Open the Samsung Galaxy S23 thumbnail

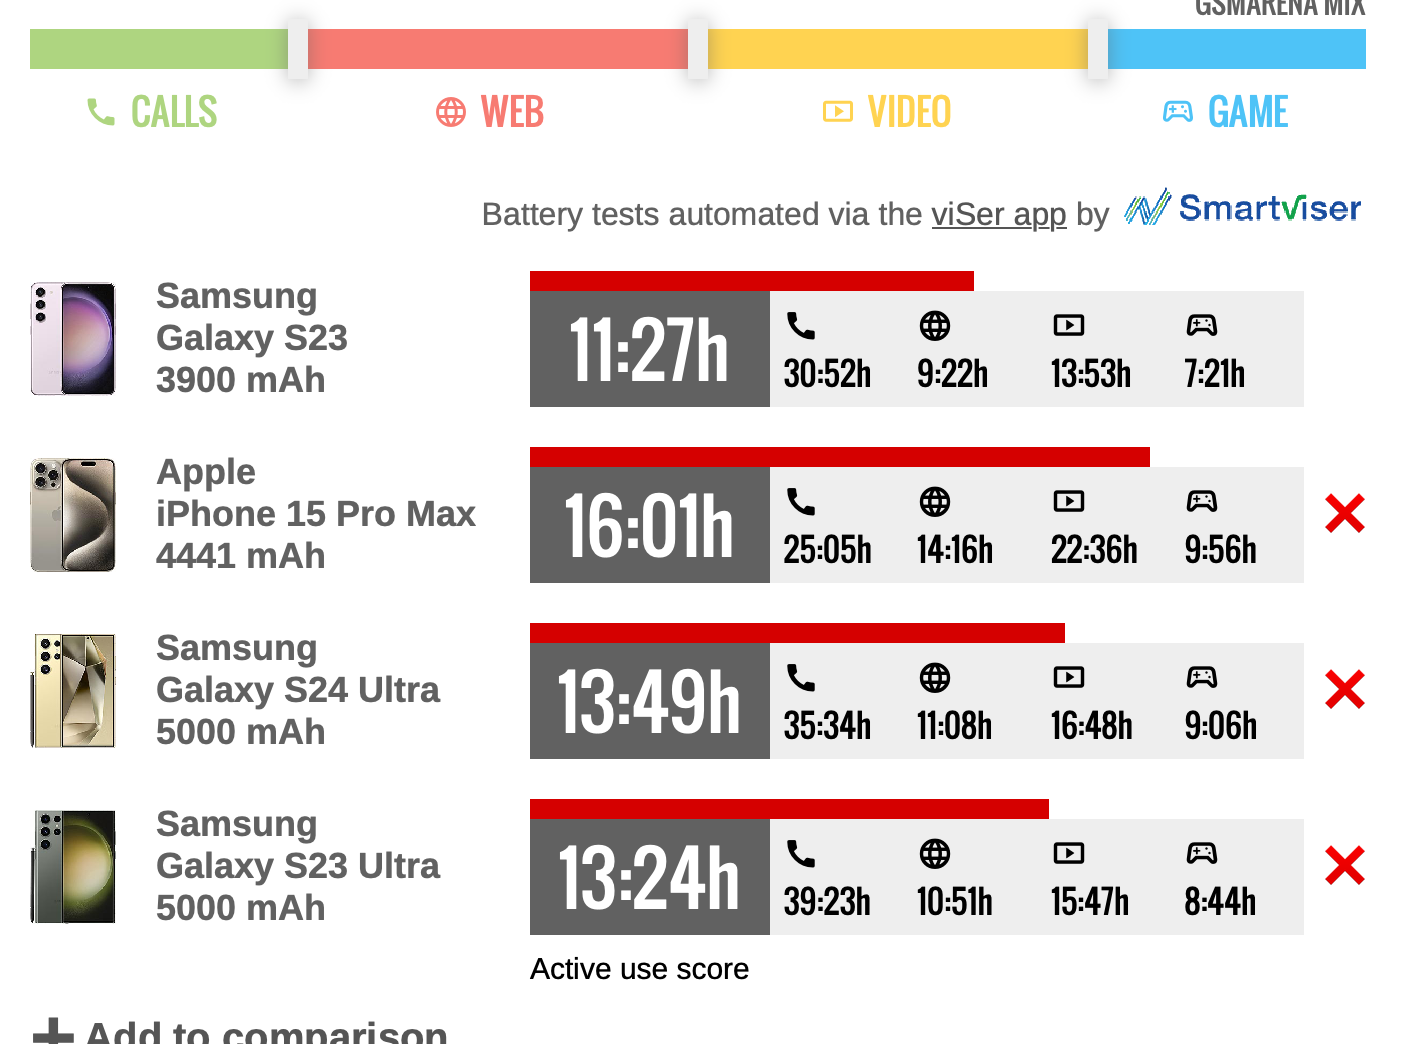click(73, 339)
